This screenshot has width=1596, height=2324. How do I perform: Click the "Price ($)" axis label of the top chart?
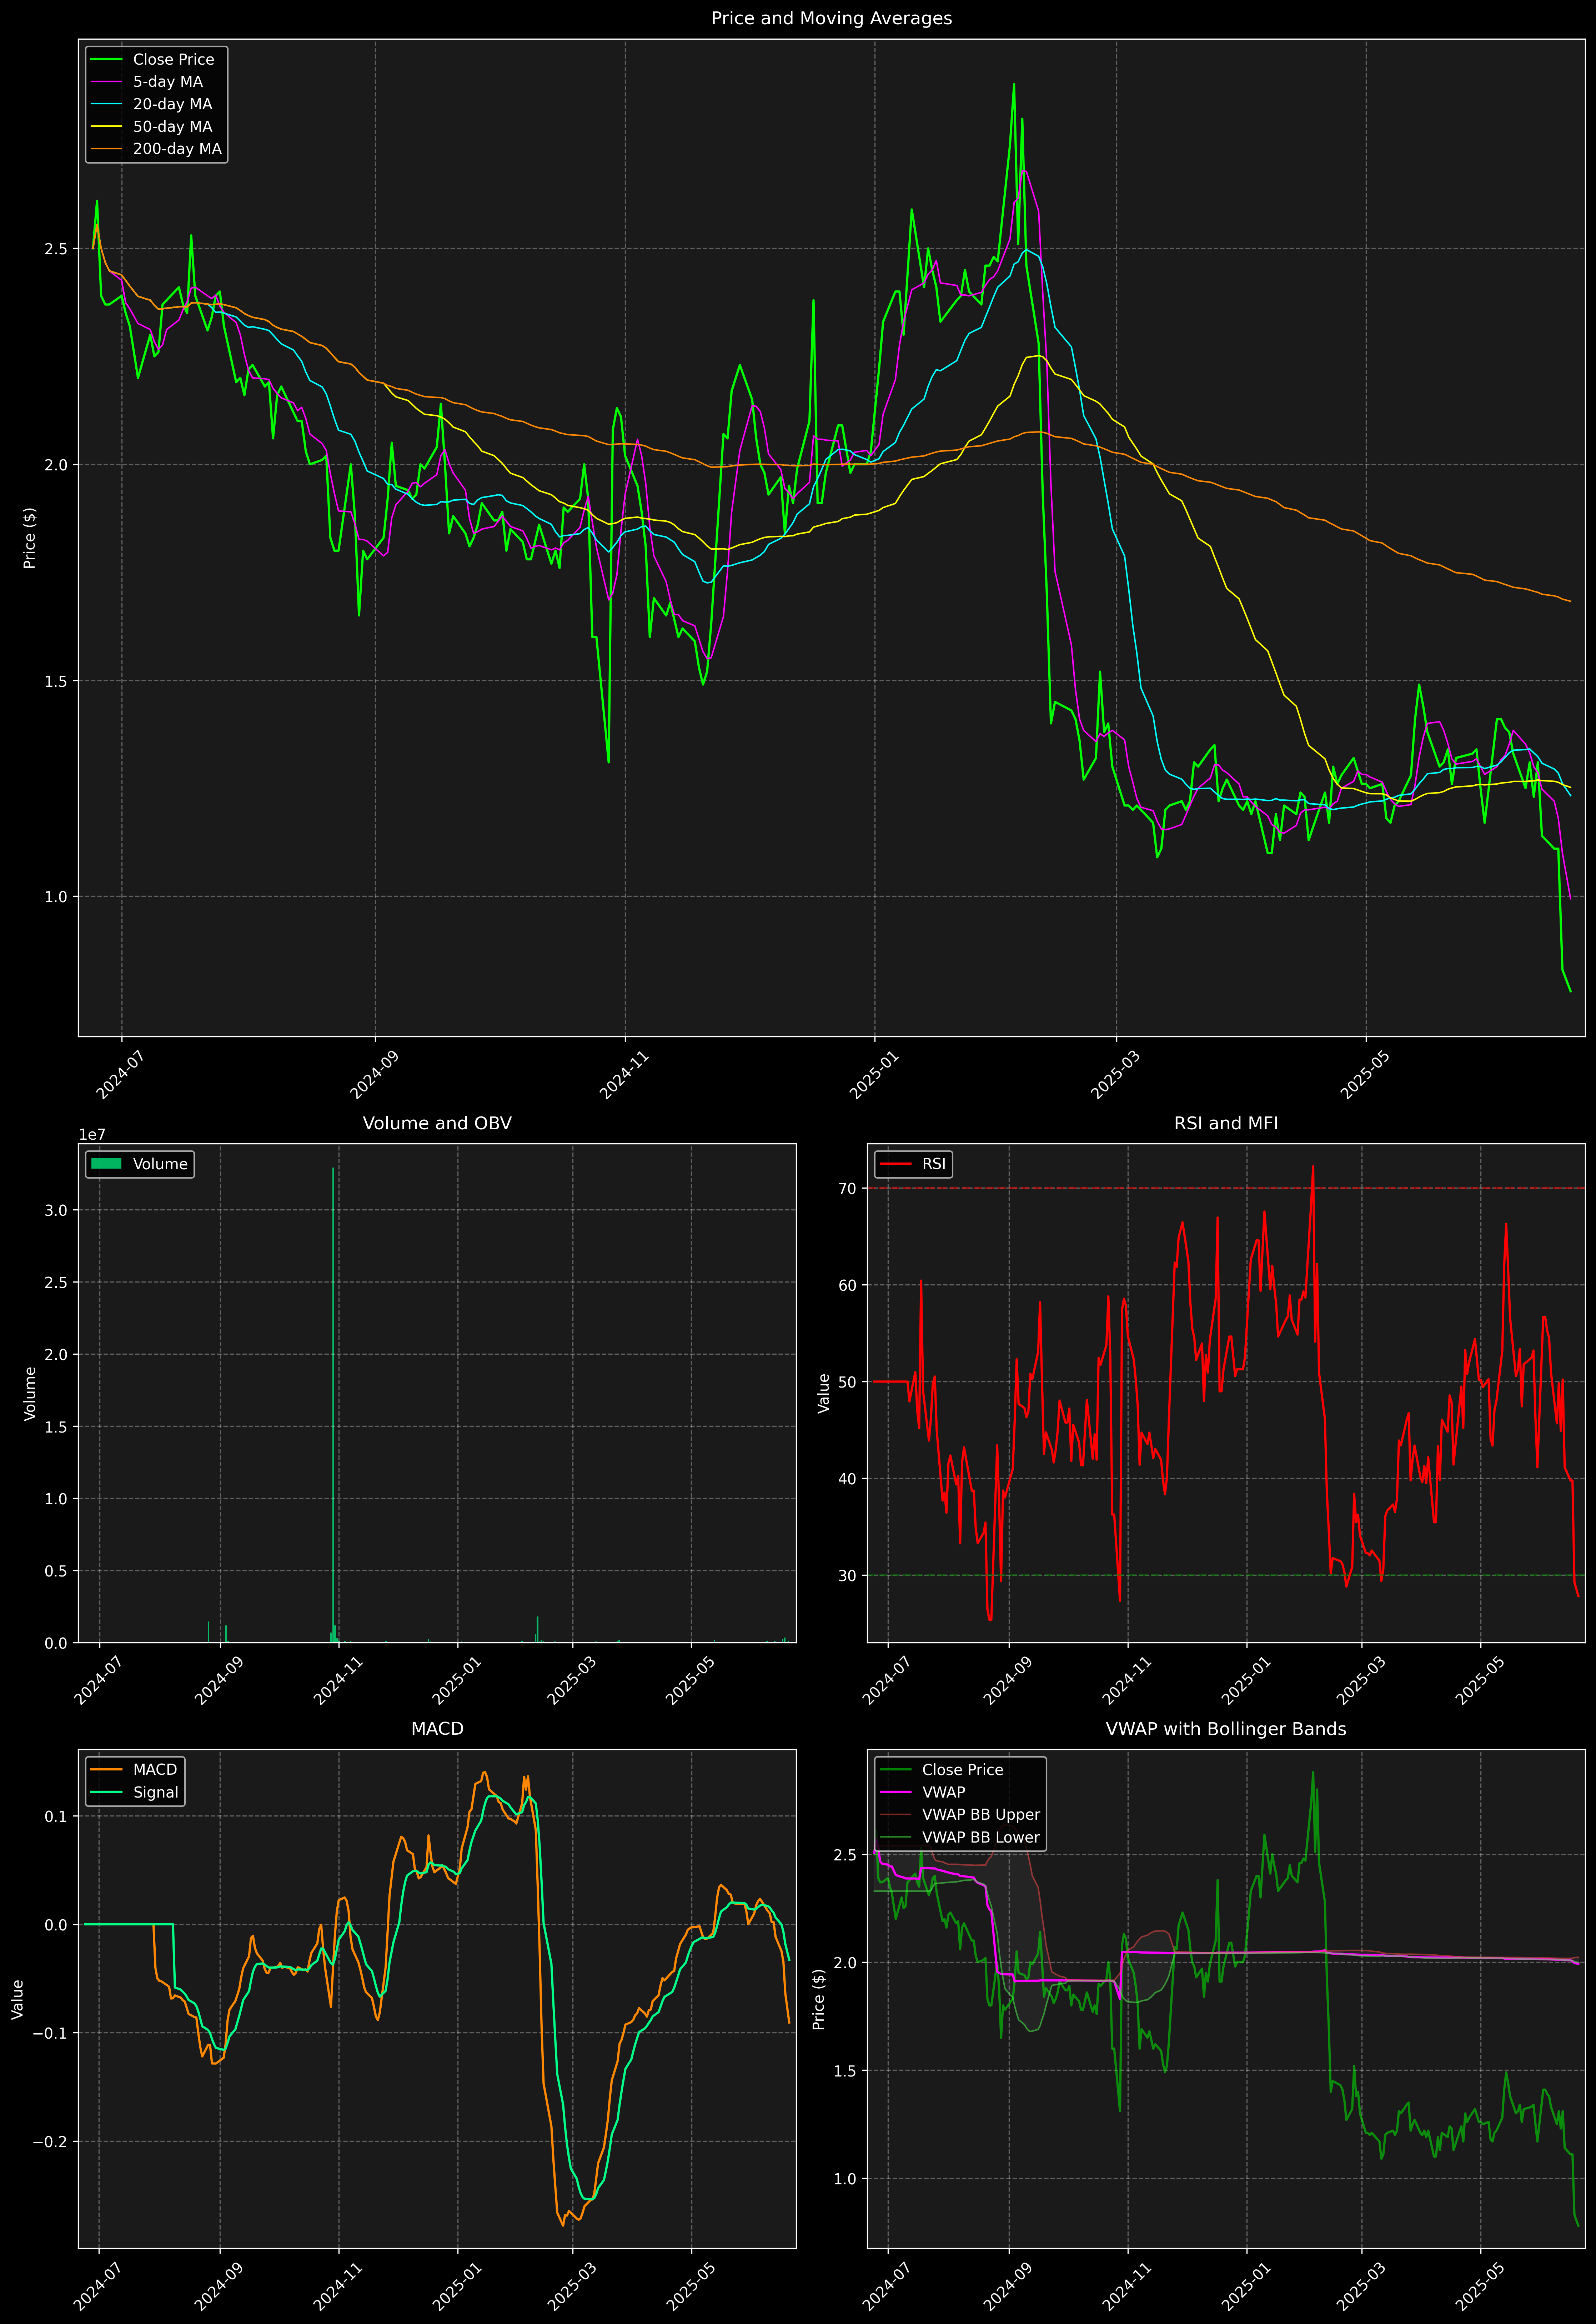pos(30,538)
